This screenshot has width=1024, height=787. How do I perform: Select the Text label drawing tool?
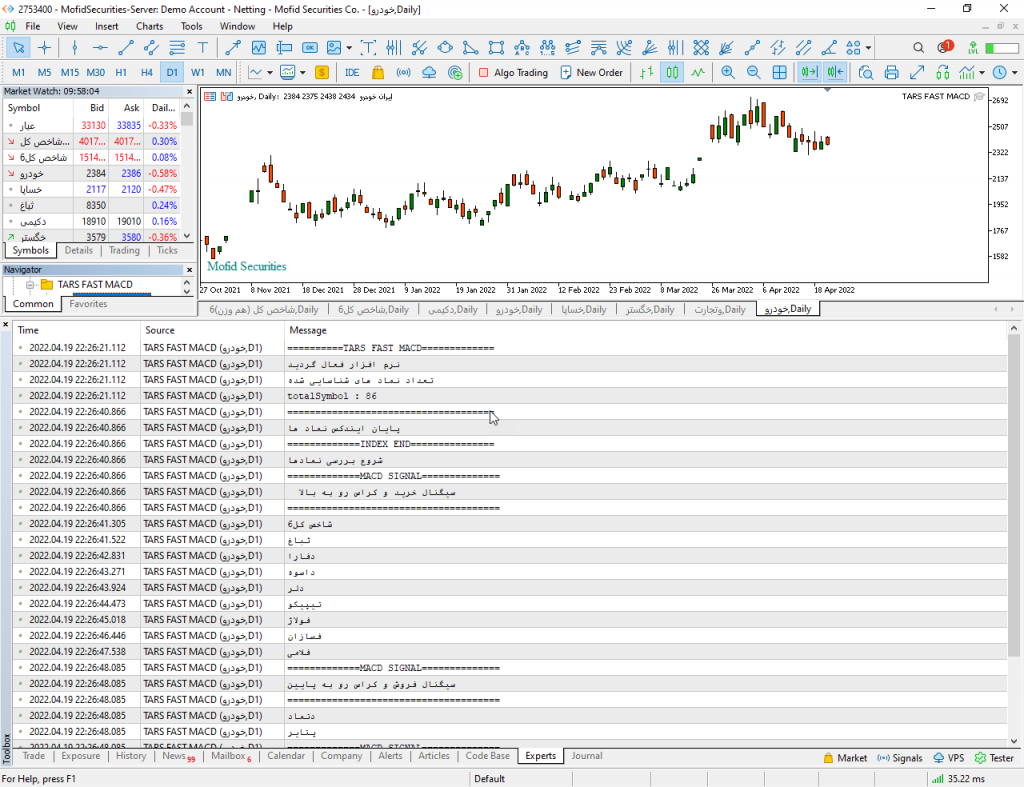(203, 47)
